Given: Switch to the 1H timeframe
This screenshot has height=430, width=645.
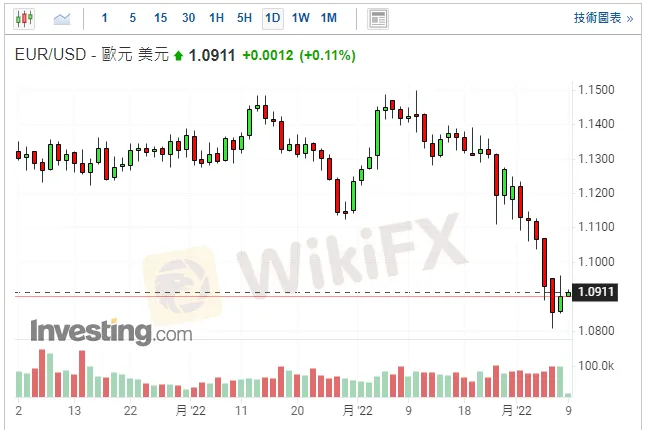Looking at the screenshot, I should point(216,18).
